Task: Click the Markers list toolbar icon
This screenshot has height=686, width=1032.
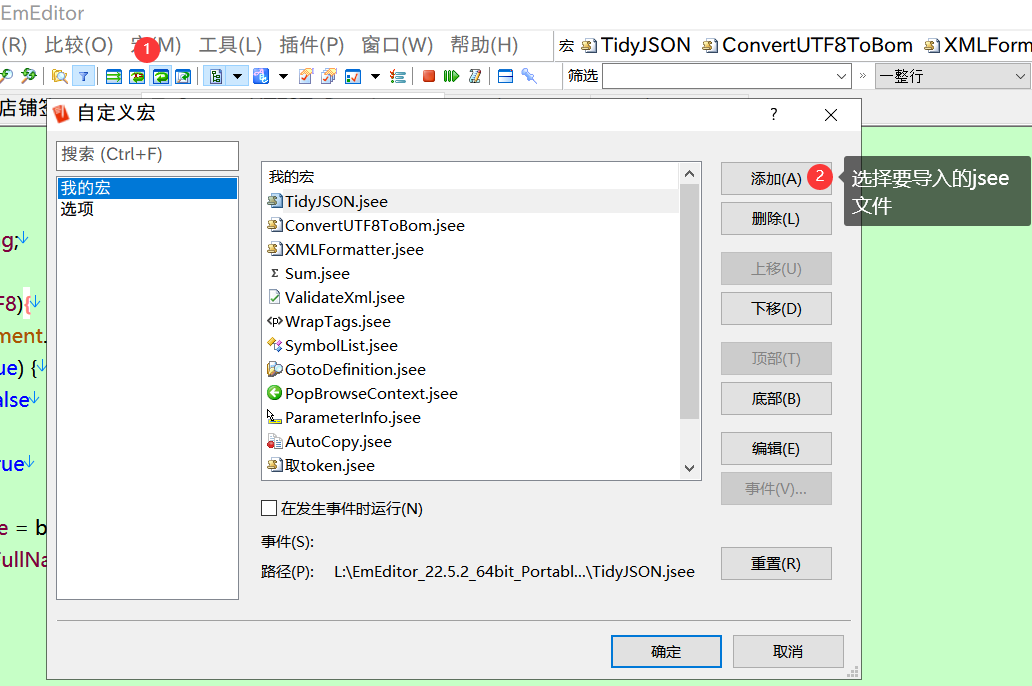Action: click(398, 76)
